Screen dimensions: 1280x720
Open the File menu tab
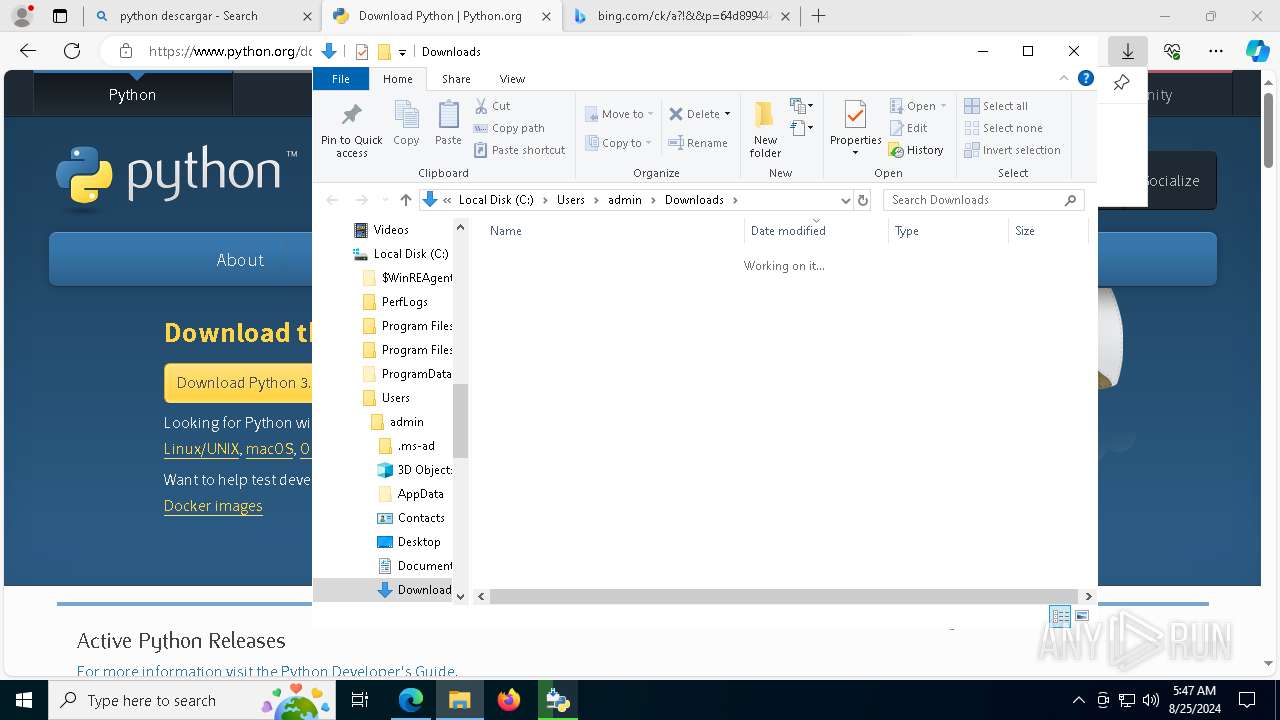click(x=341, y=78)
